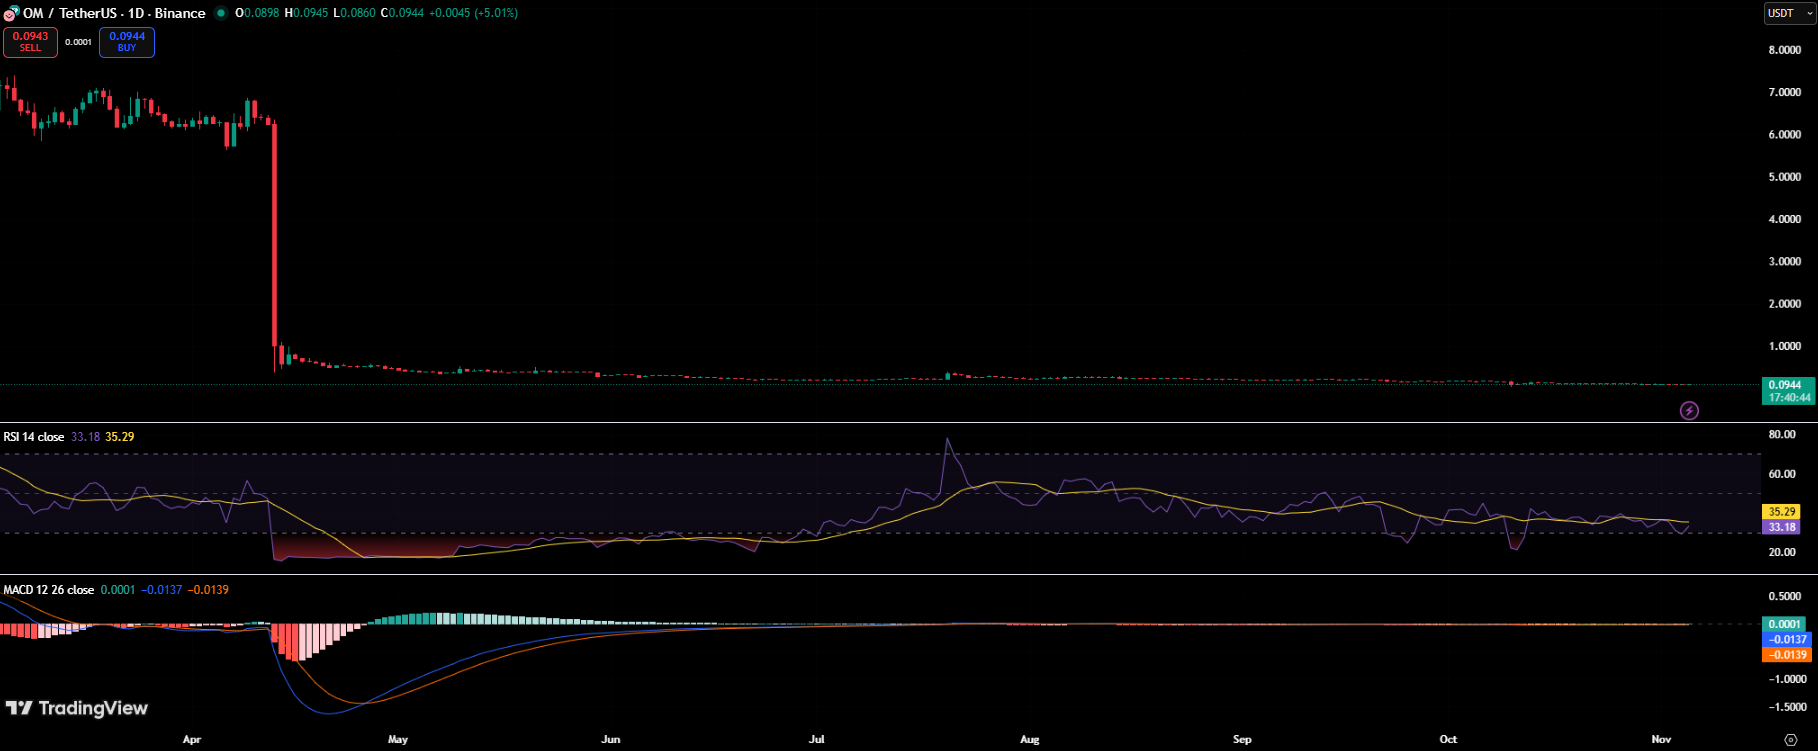This screenshot has width=1818, height=751.
Task: Select the RSI 14 close indicator legend
Action: pyautogui.click(x=34, y=437)
